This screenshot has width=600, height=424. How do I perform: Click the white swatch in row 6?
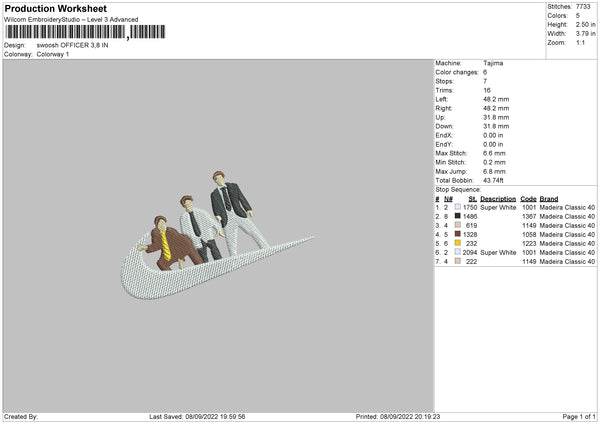click(458, 252)
